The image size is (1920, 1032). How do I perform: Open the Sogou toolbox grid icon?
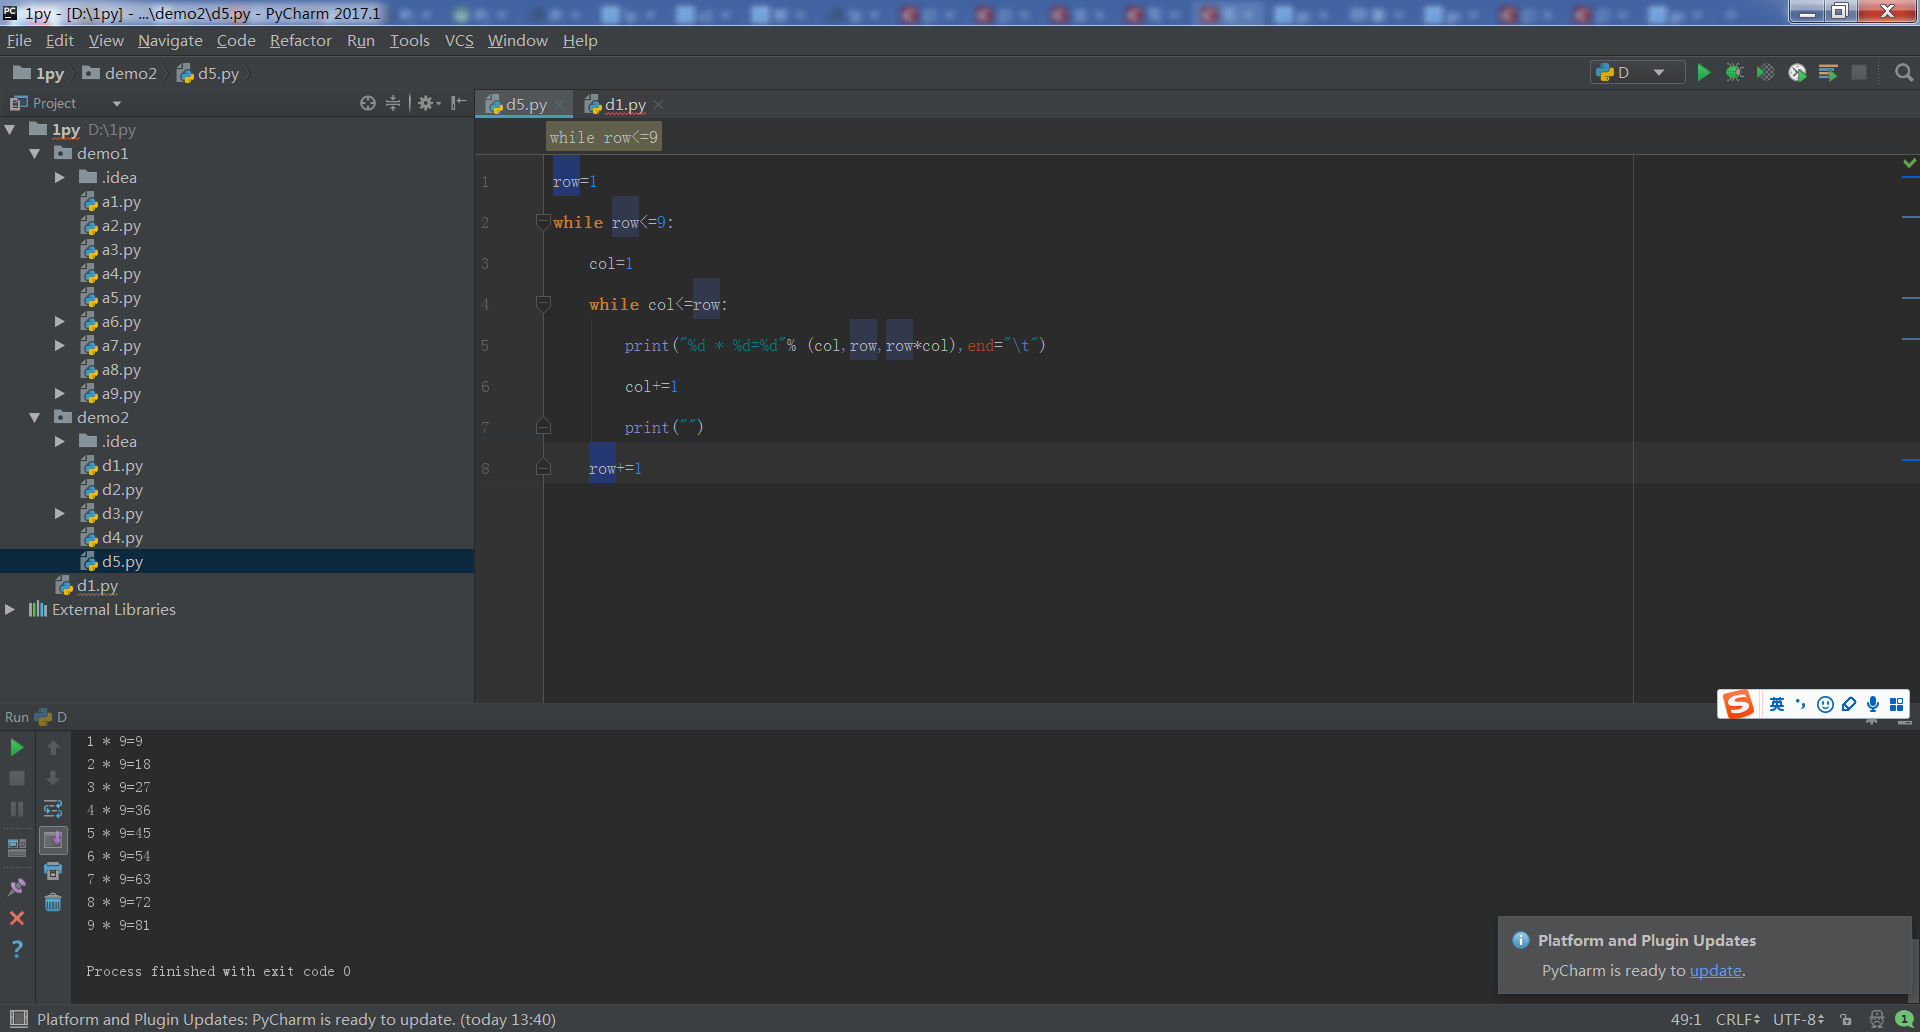pyautogui.click(x=1897, y=704)
